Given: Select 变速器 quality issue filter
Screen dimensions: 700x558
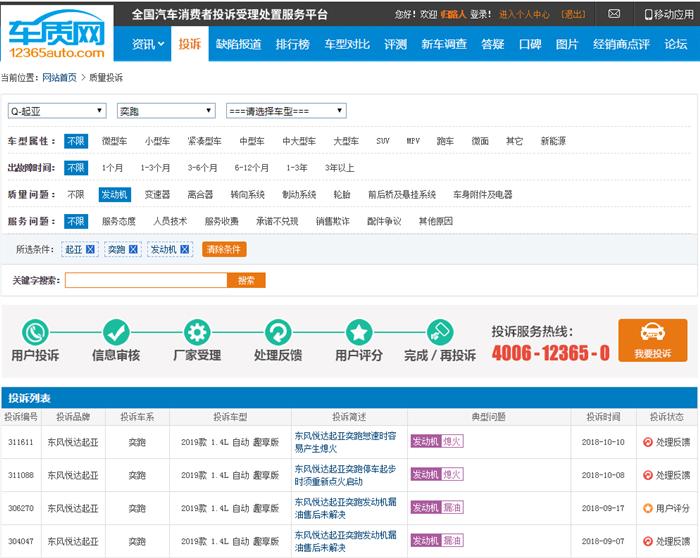Looking at the screenshot, I should [x=157, y=195].
